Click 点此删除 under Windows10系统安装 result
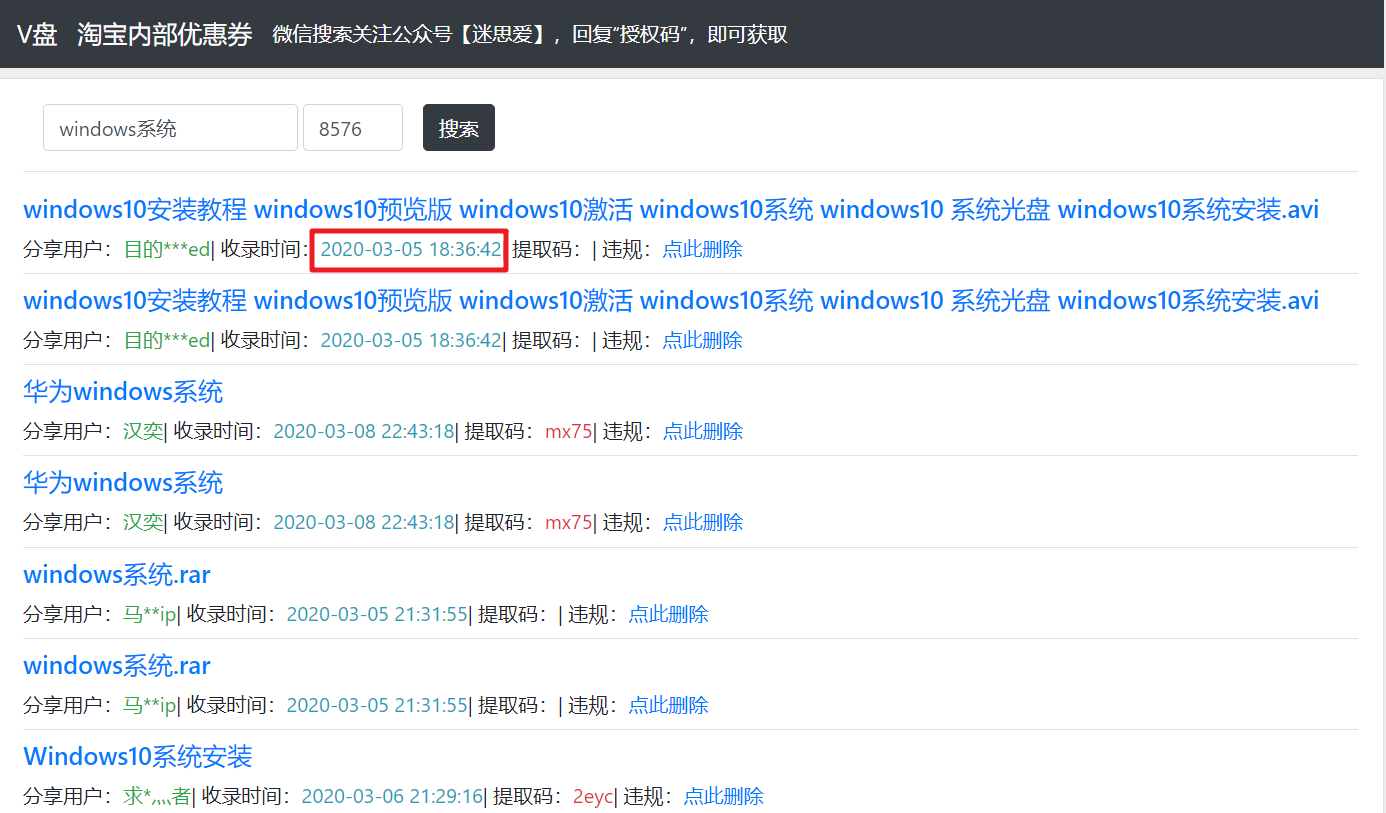The width and height of the screenshot is (1386, 813). click(x=723, y=796)
